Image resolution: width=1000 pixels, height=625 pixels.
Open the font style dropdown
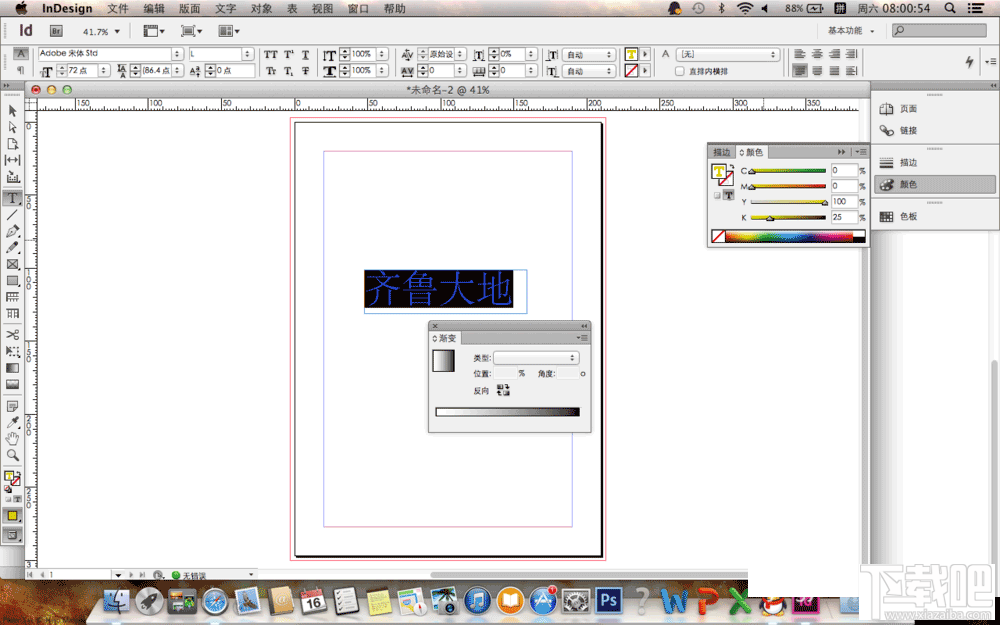[247, 54]
